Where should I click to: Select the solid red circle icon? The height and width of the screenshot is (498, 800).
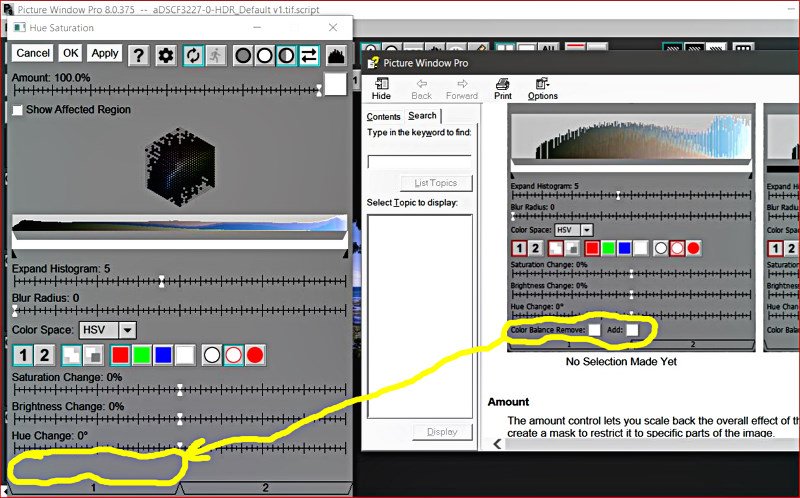coord(255,355)
